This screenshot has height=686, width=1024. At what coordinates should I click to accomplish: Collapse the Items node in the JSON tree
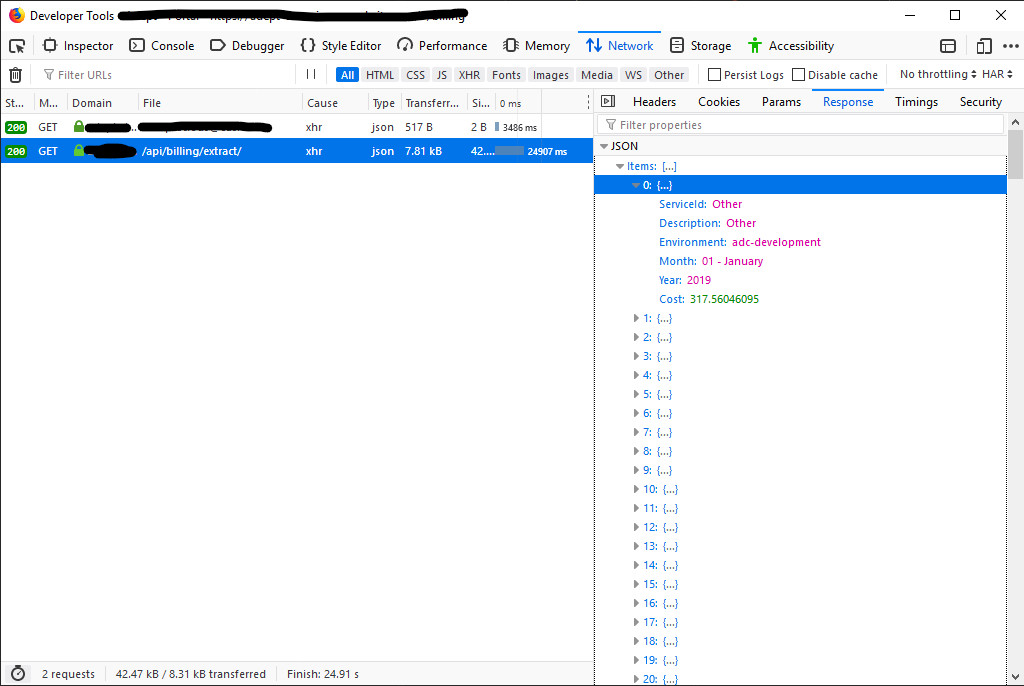coord(620,165)
